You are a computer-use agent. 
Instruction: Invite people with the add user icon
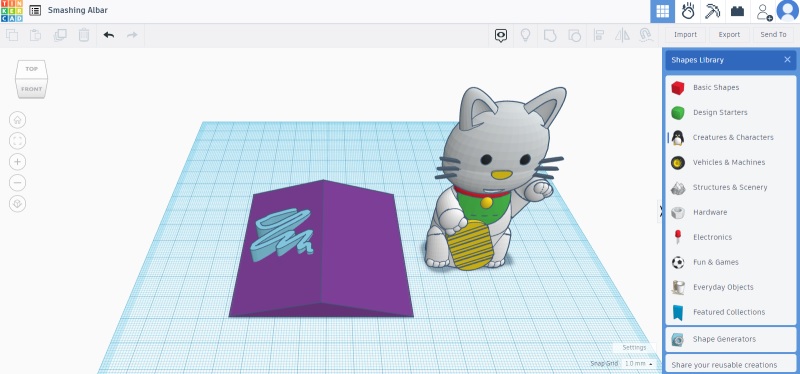(764, 11)
